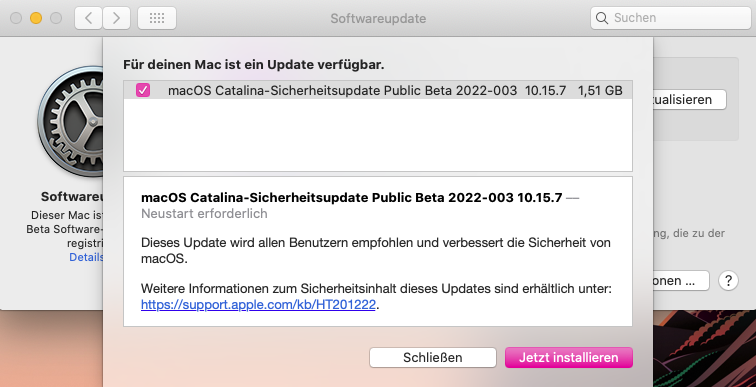Click the forward navigation arrow

pyautogui.click(x=116, y=18)
